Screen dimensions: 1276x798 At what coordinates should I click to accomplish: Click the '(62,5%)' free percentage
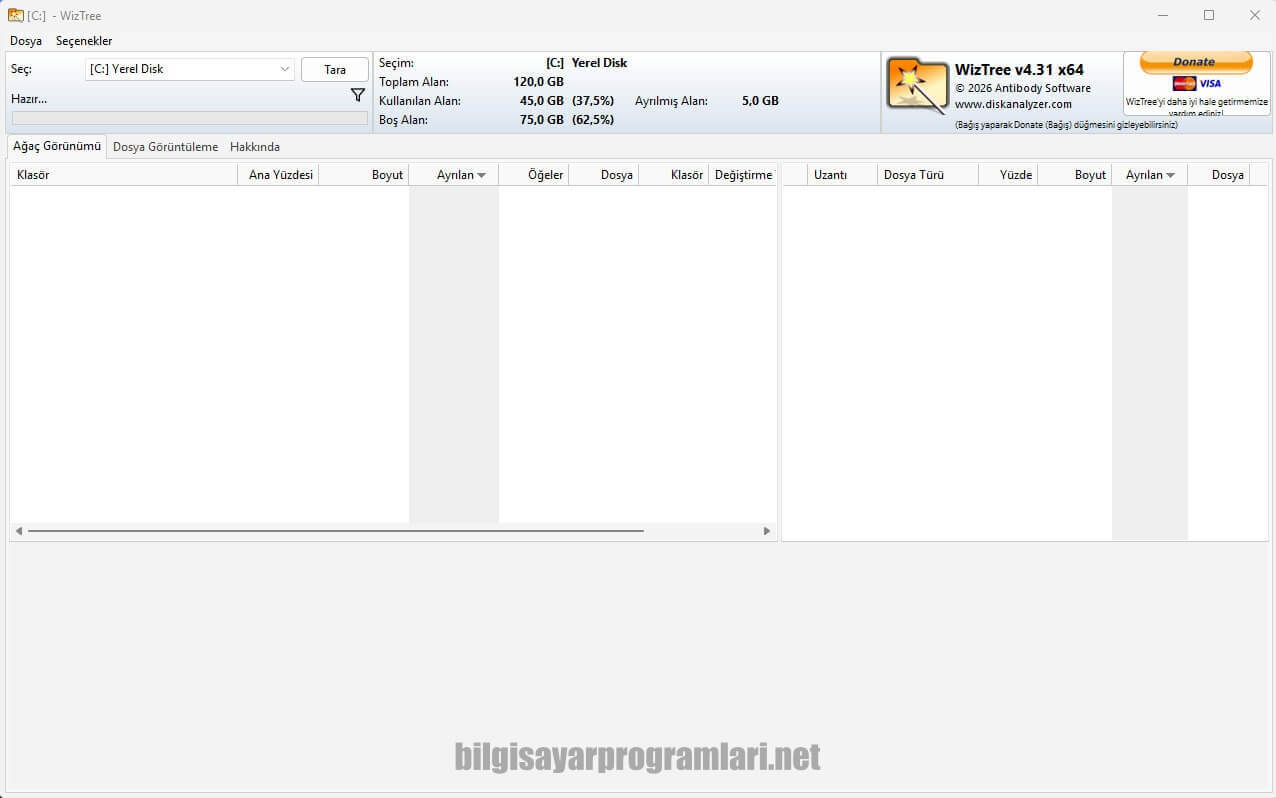click(593, 120)
